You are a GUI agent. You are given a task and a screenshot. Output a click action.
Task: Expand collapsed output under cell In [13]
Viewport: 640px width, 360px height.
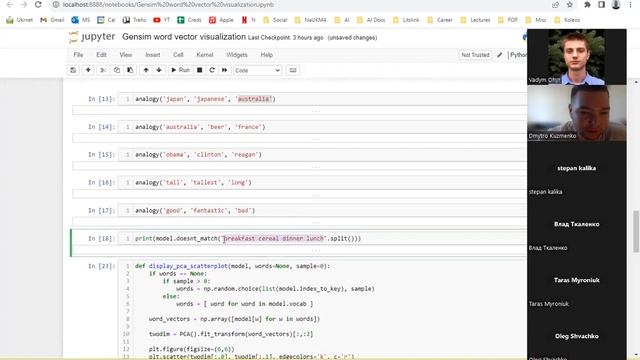point(300,111)
